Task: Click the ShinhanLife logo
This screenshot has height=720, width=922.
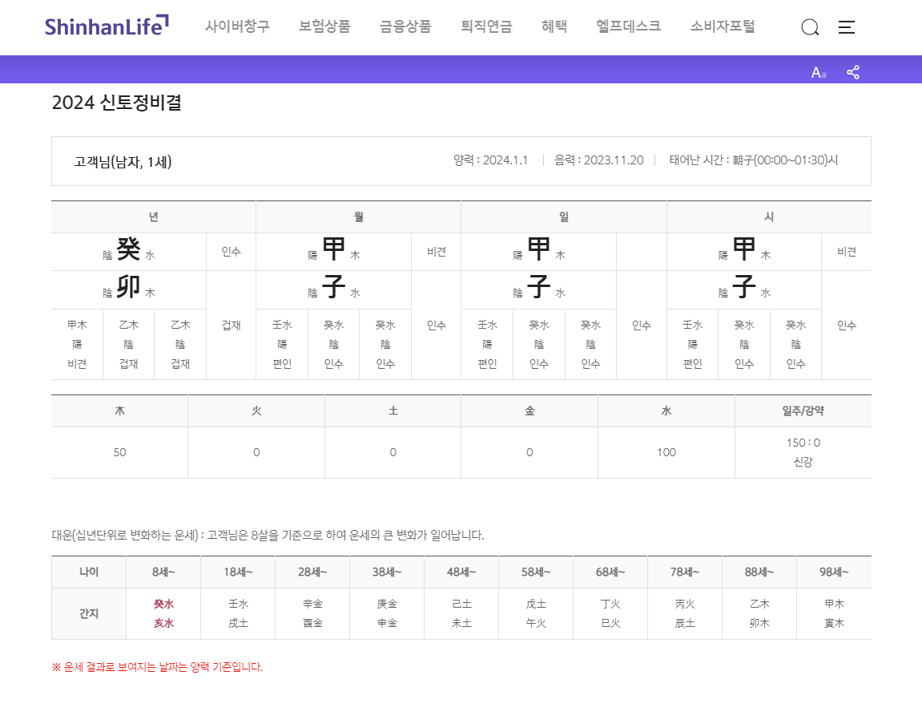Action: 104,23
